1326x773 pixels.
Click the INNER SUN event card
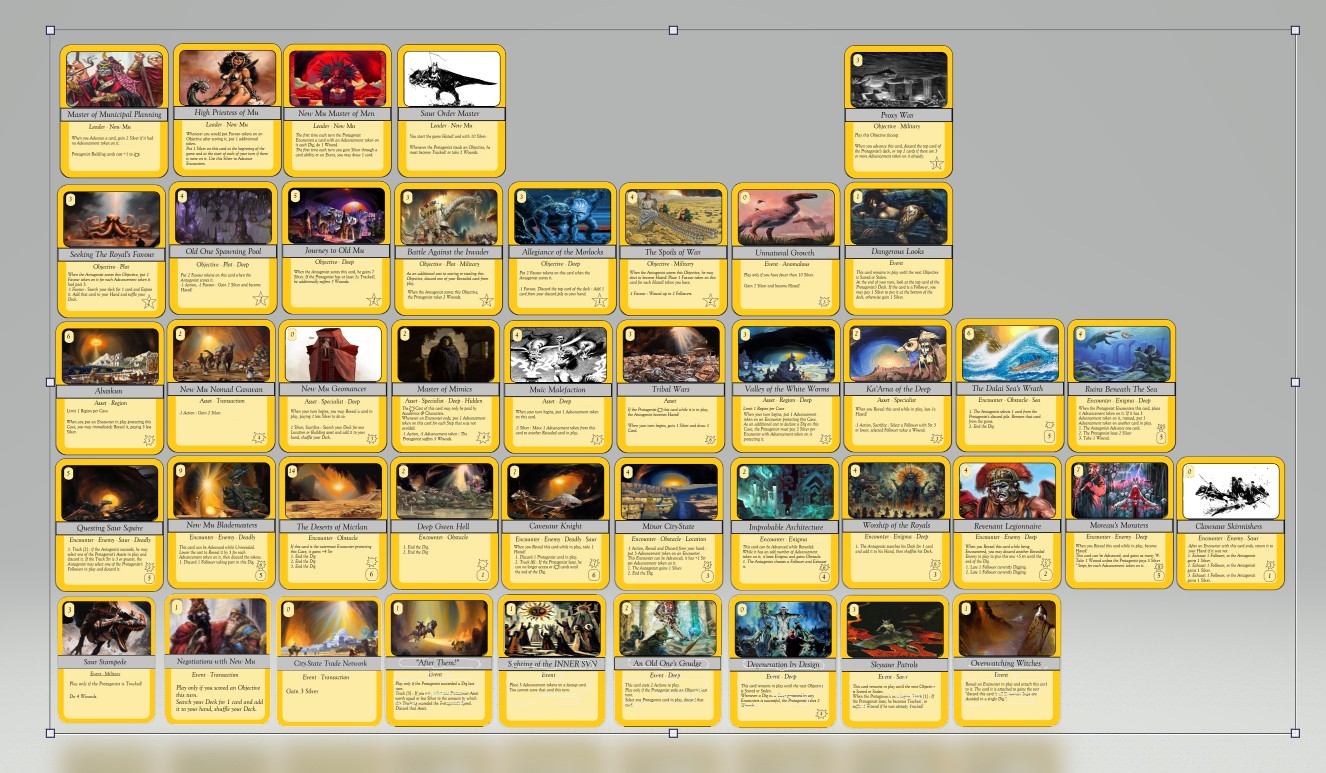click(553, 660)
